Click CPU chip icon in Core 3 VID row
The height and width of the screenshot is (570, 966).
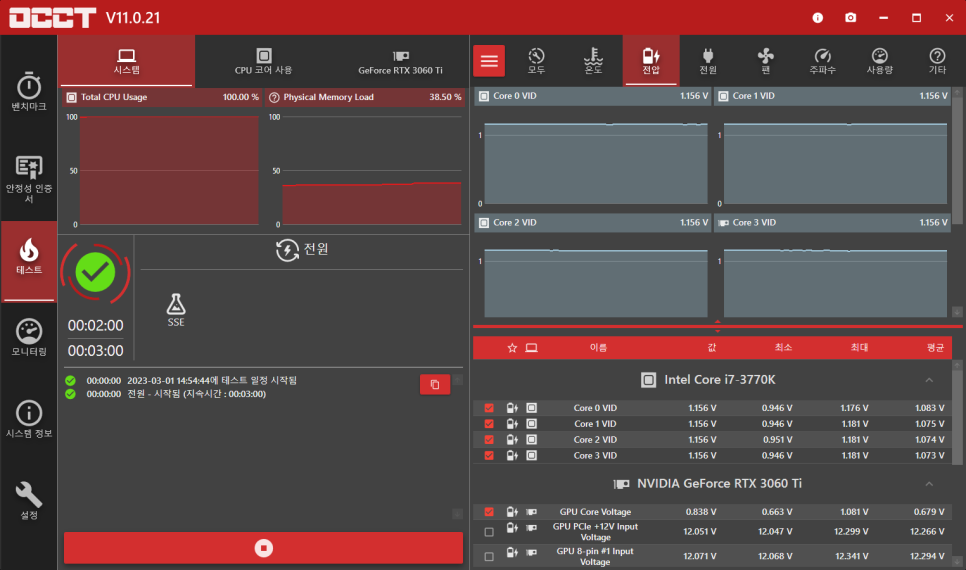pos(531,455)
